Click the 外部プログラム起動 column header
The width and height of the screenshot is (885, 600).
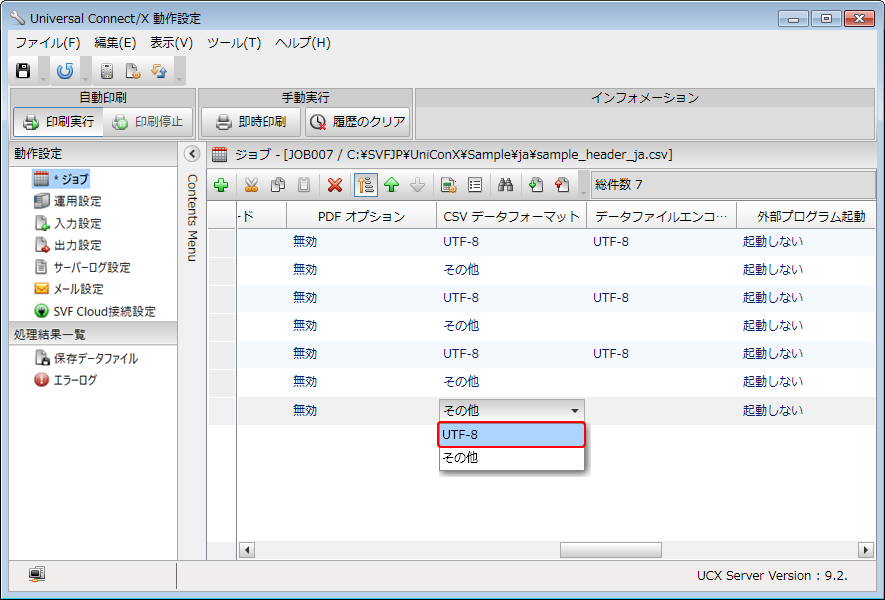[806, 216]
